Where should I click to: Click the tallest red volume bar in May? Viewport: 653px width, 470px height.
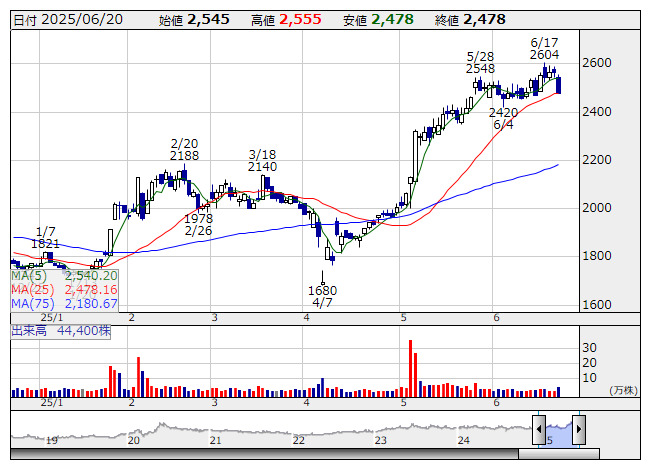coord(411,368)
